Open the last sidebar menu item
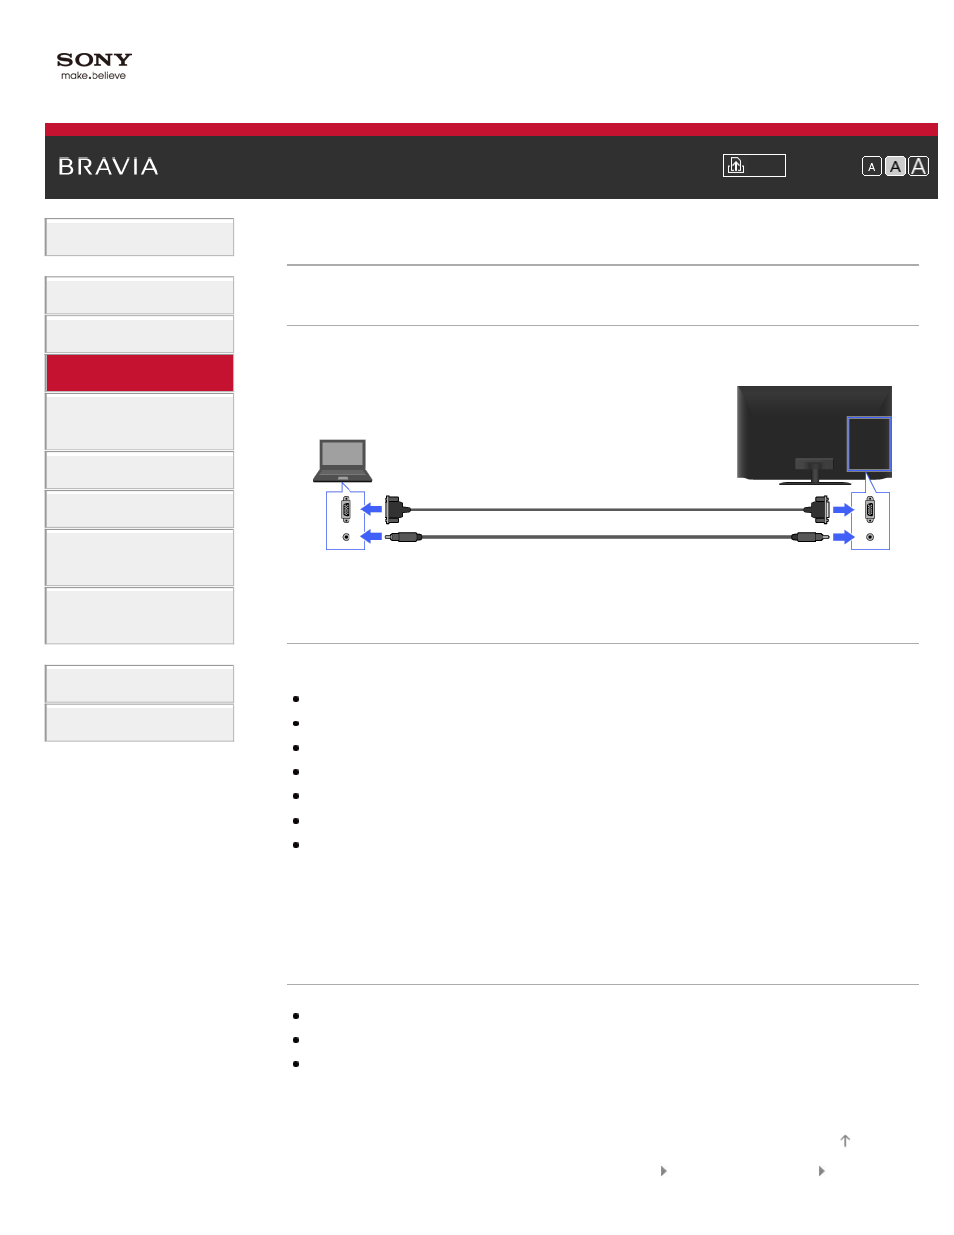This screenshot has height=1235, width=954. pos(139,723)
